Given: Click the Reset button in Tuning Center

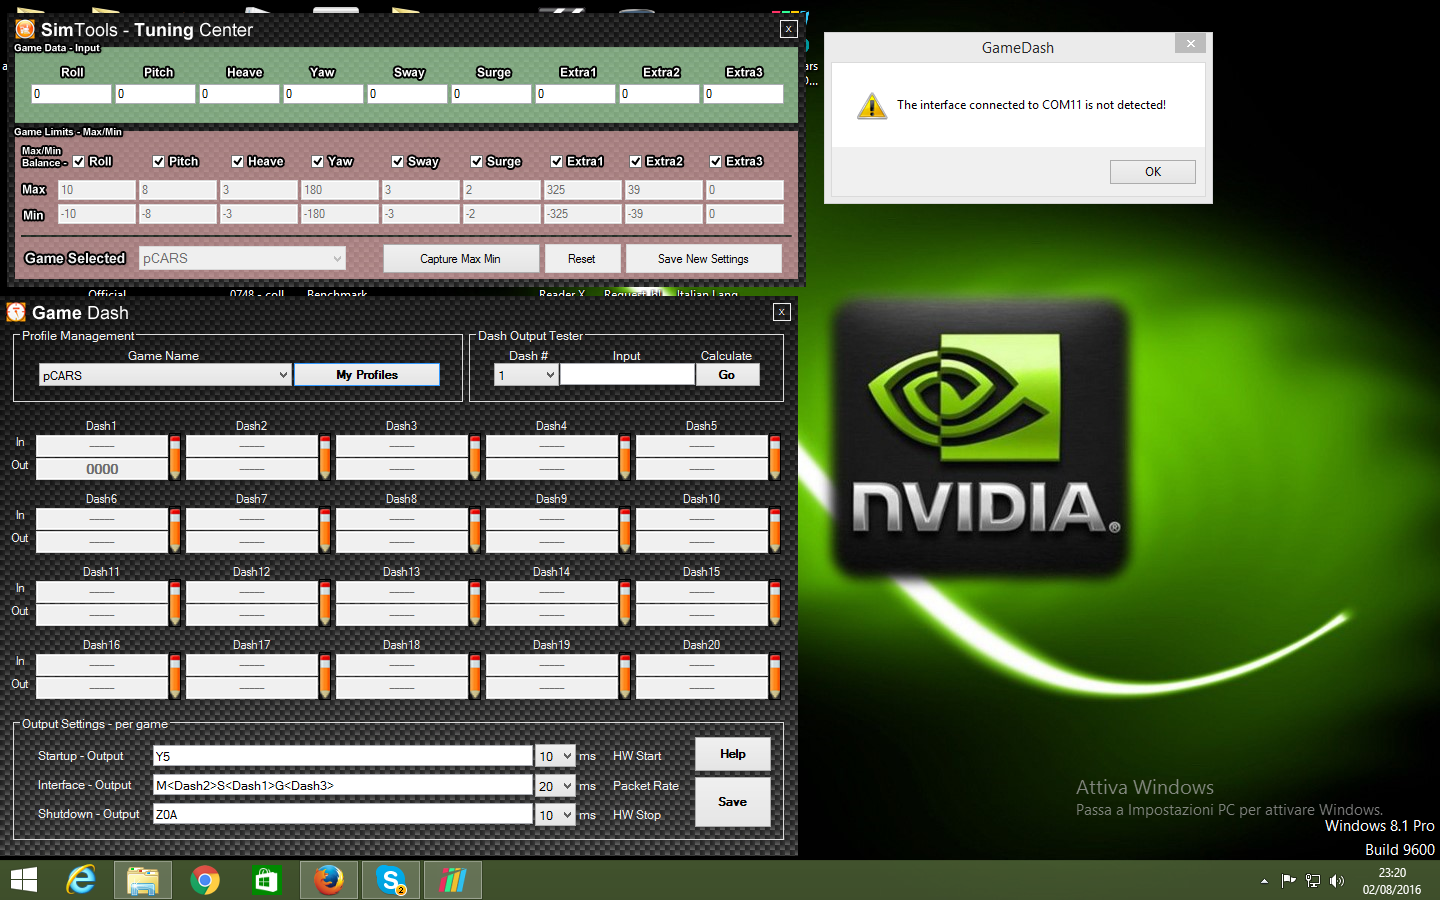Looking at the screenshot, I should coord(582,258).
